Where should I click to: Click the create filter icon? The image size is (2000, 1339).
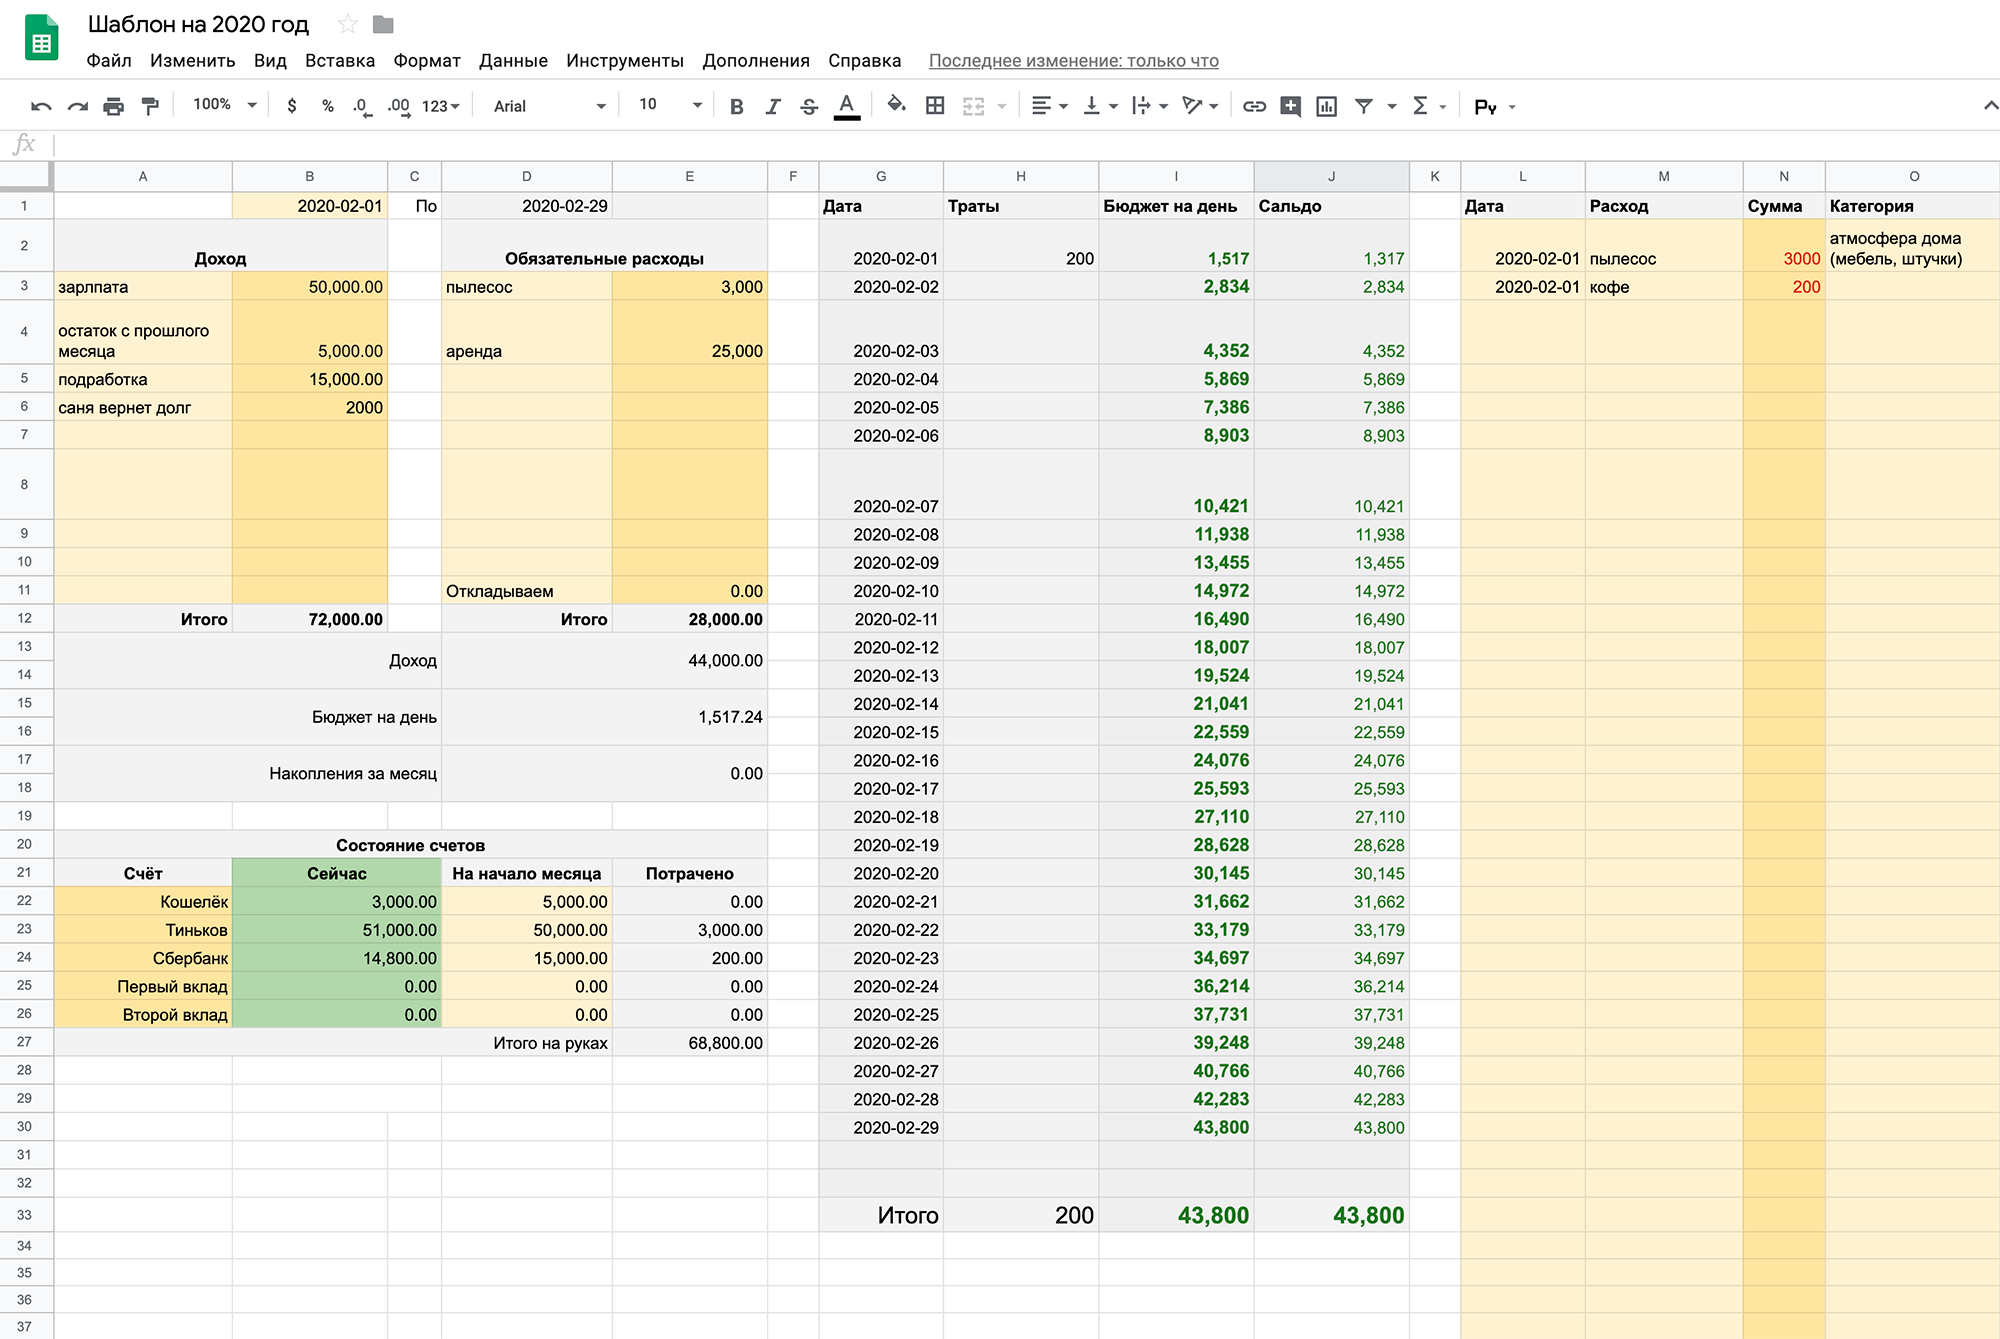[1364, 106]
